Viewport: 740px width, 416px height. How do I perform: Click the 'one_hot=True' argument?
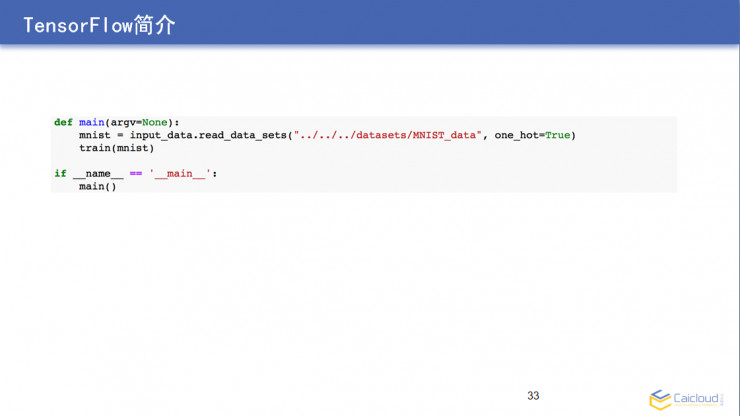click(532, 135)
